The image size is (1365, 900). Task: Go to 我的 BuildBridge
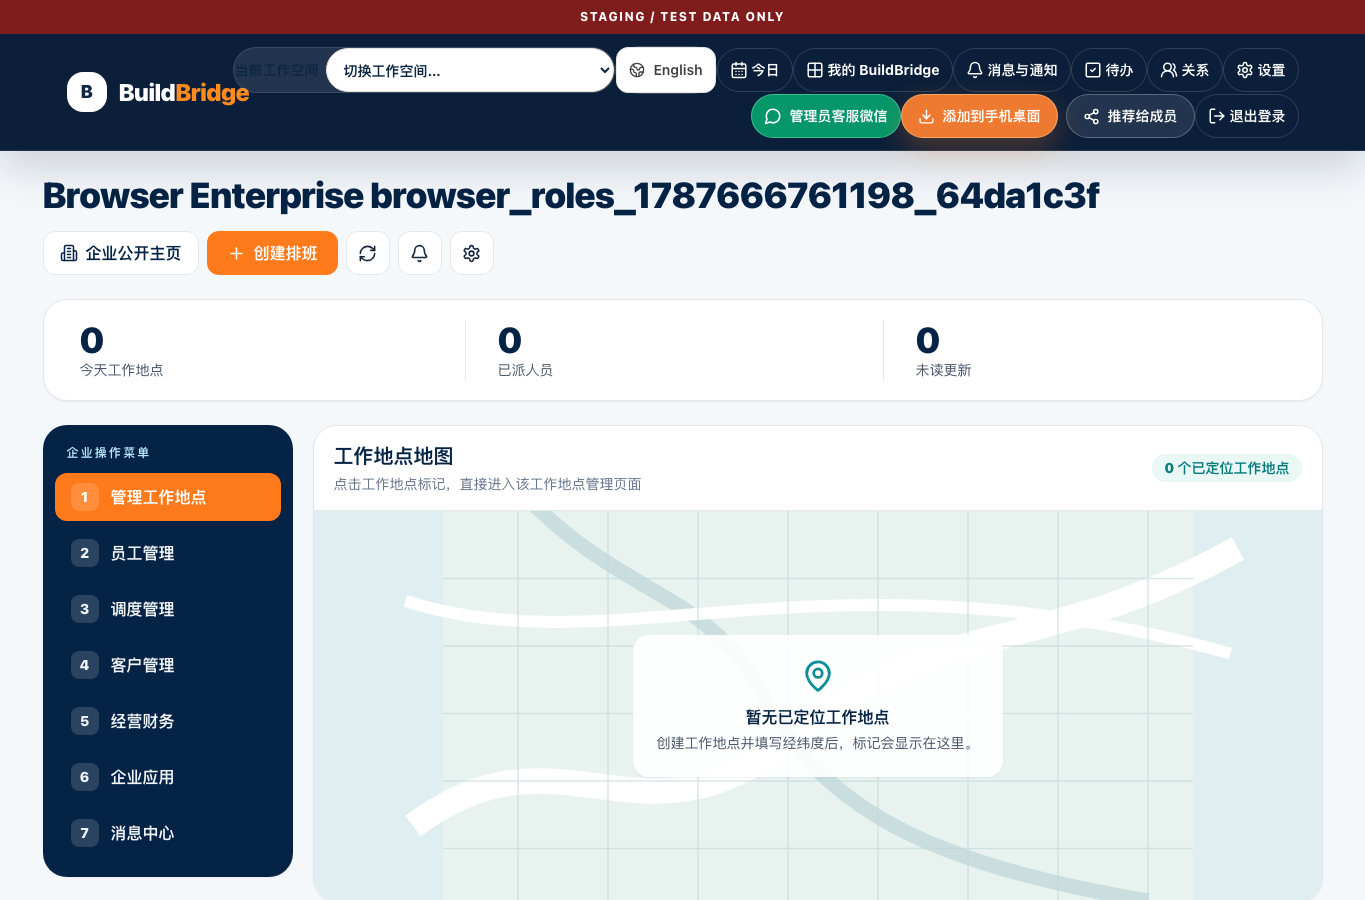tap(873, 70)
